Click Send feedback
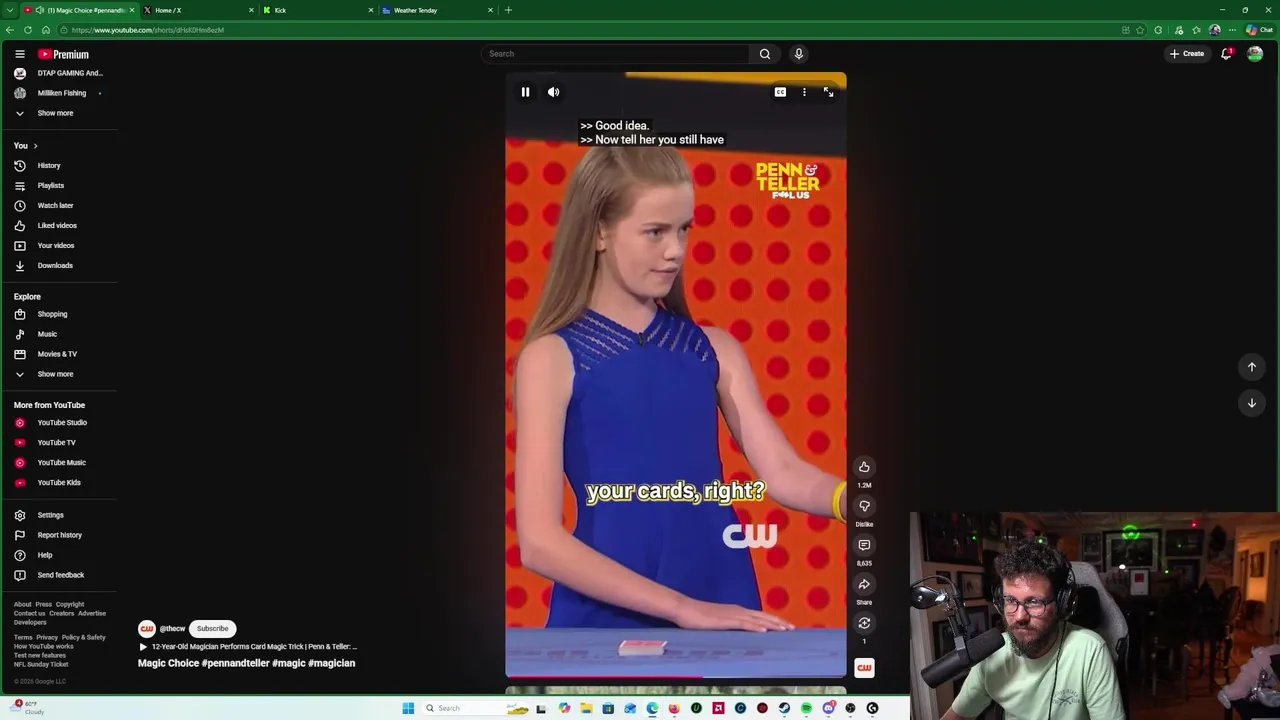 click(60, 575)
